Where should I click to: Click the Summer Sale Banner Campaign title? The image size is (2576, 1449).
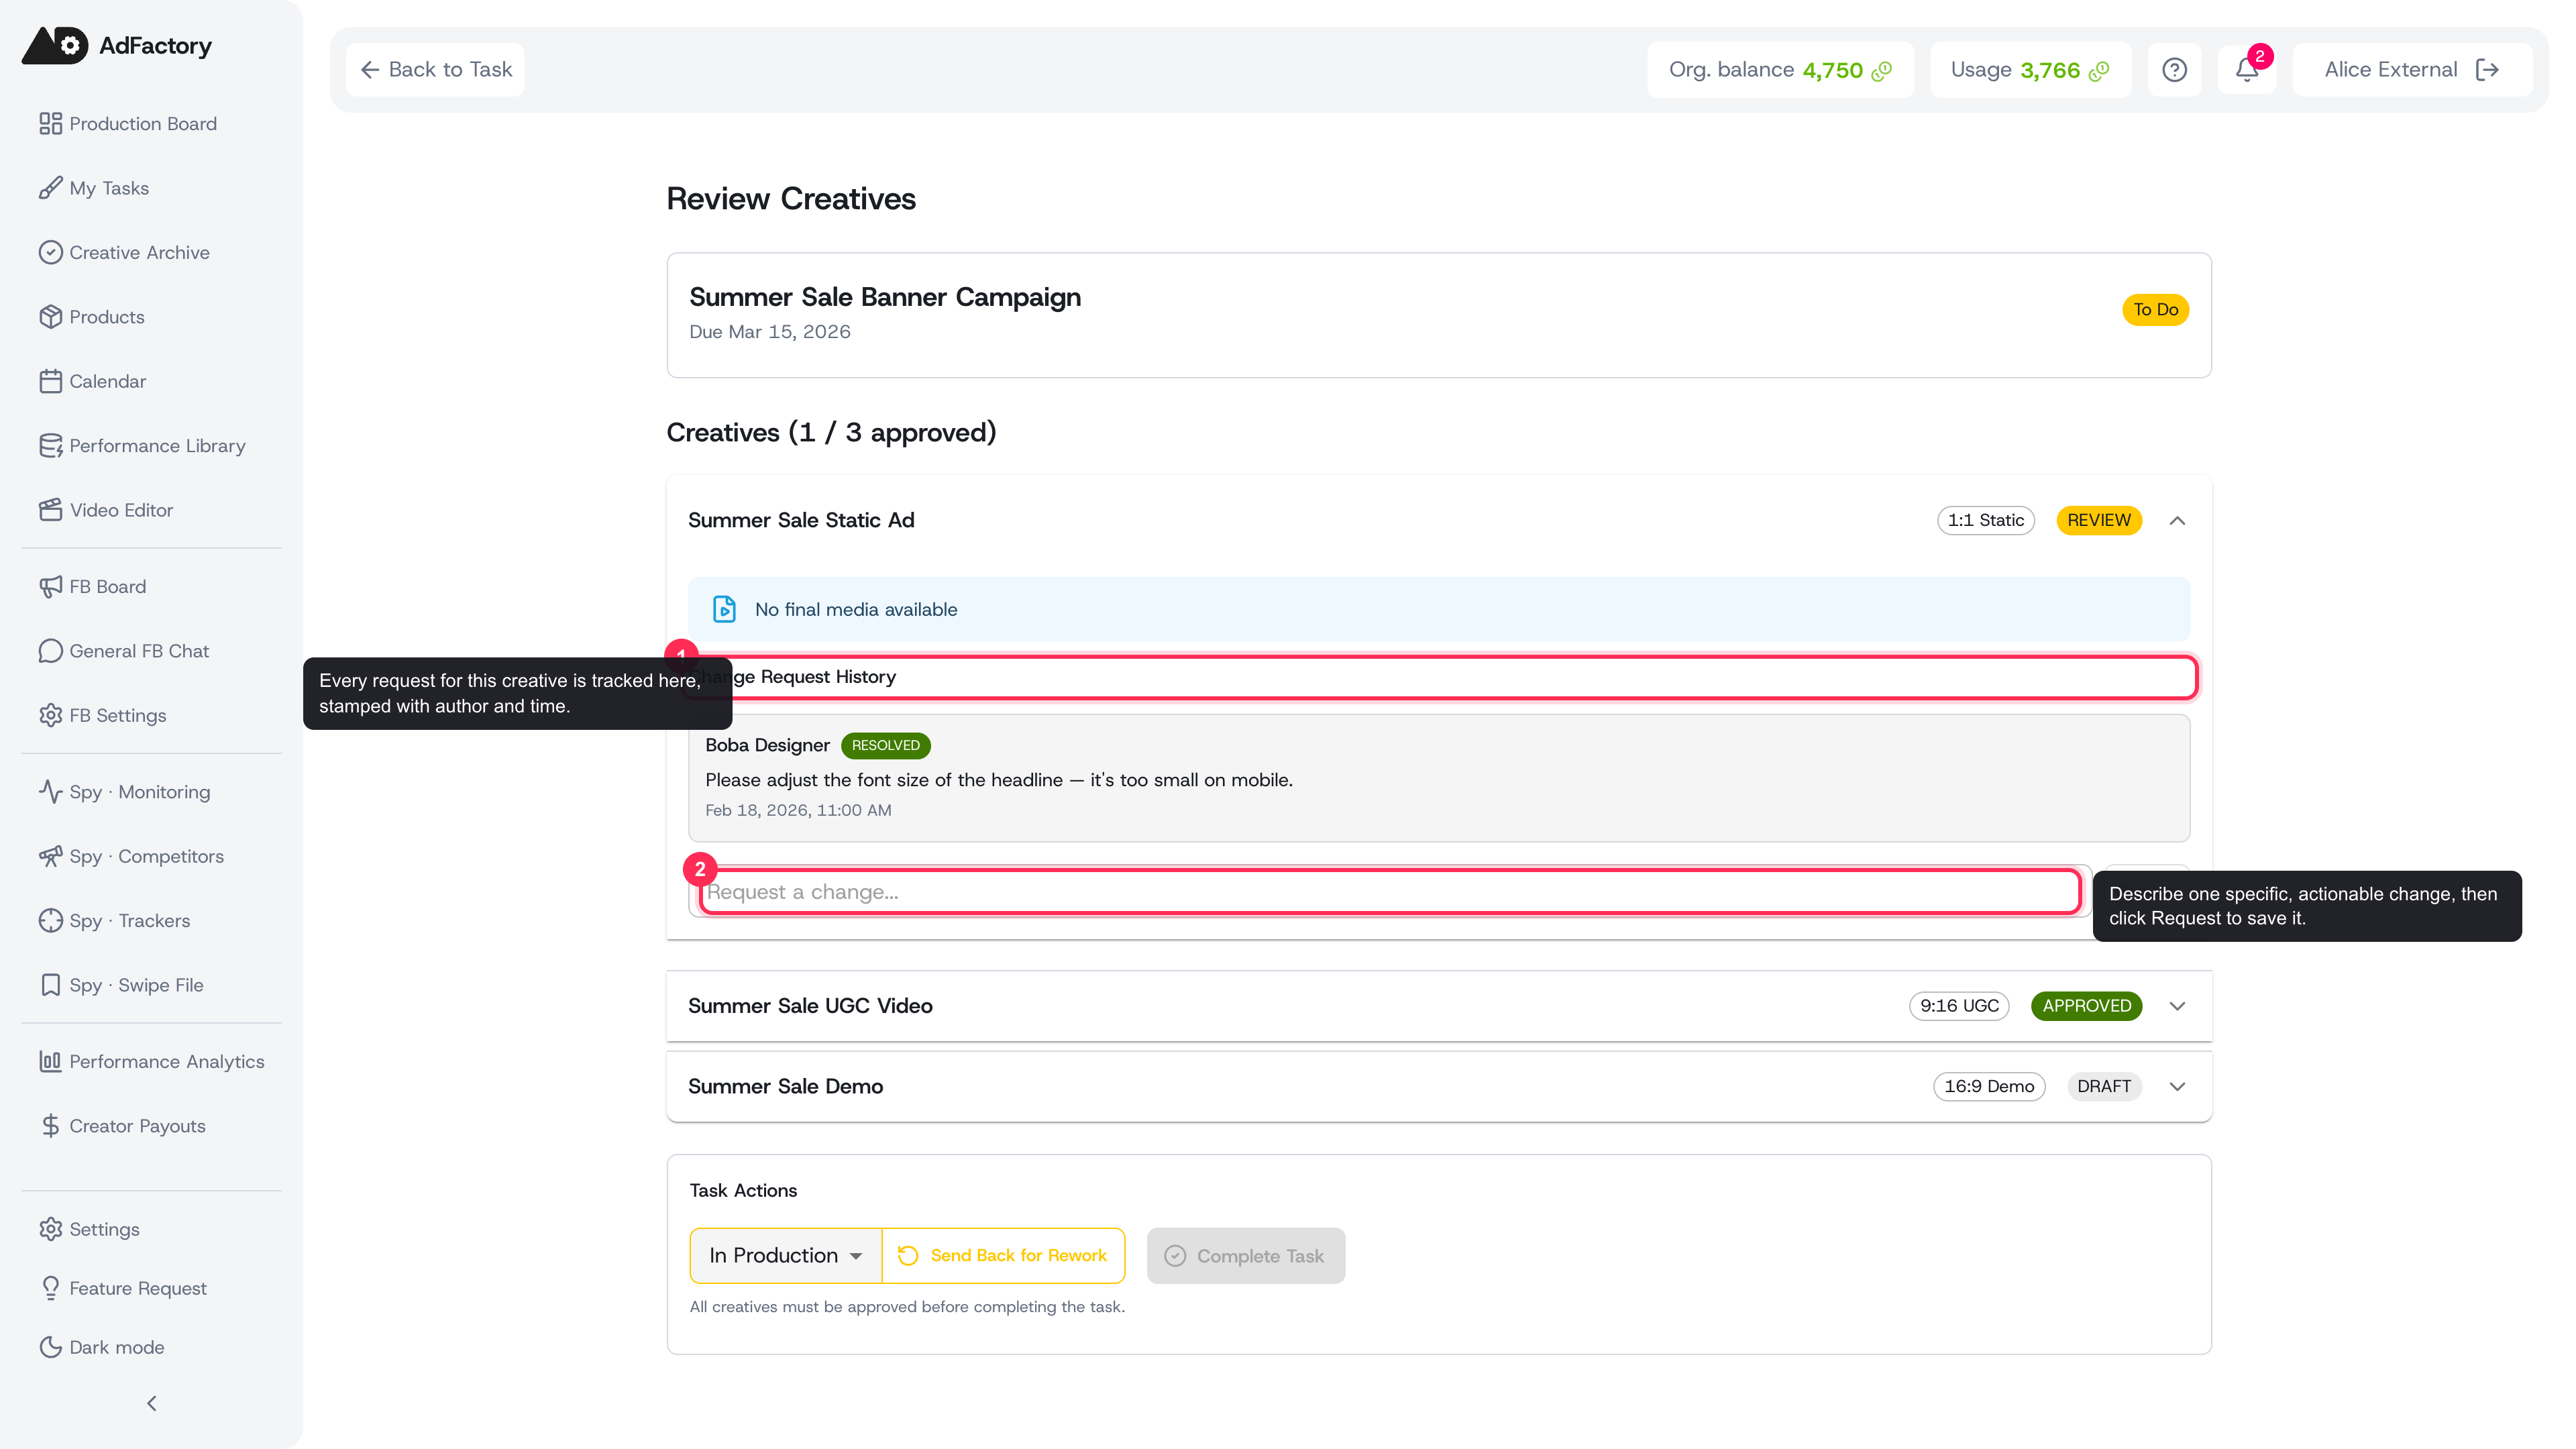(x=884, y=297)
